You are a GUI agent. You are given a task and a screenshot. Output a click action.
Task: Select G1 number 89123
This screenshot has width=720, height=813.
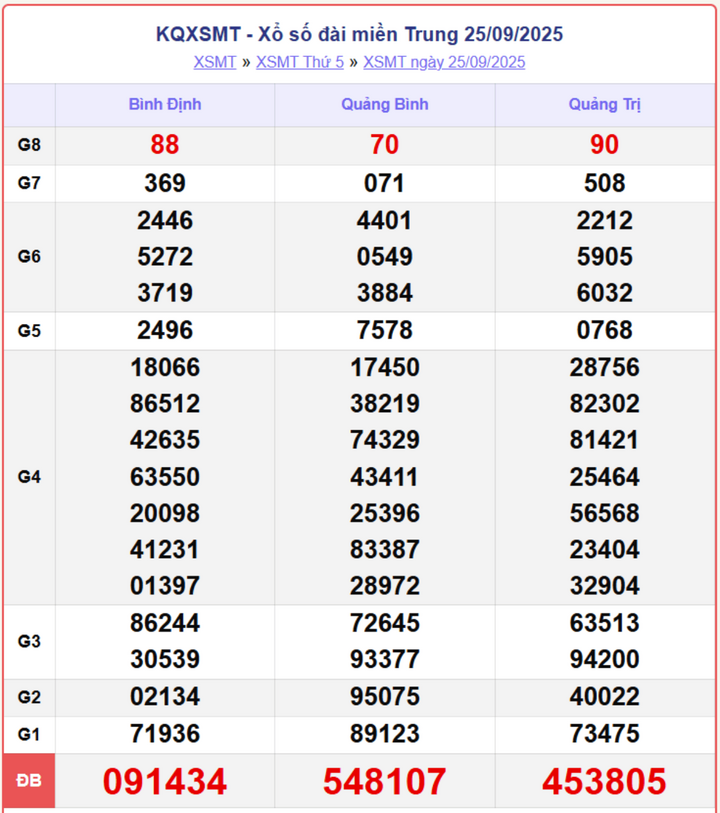pyautogui.click(x=385, y=734)
